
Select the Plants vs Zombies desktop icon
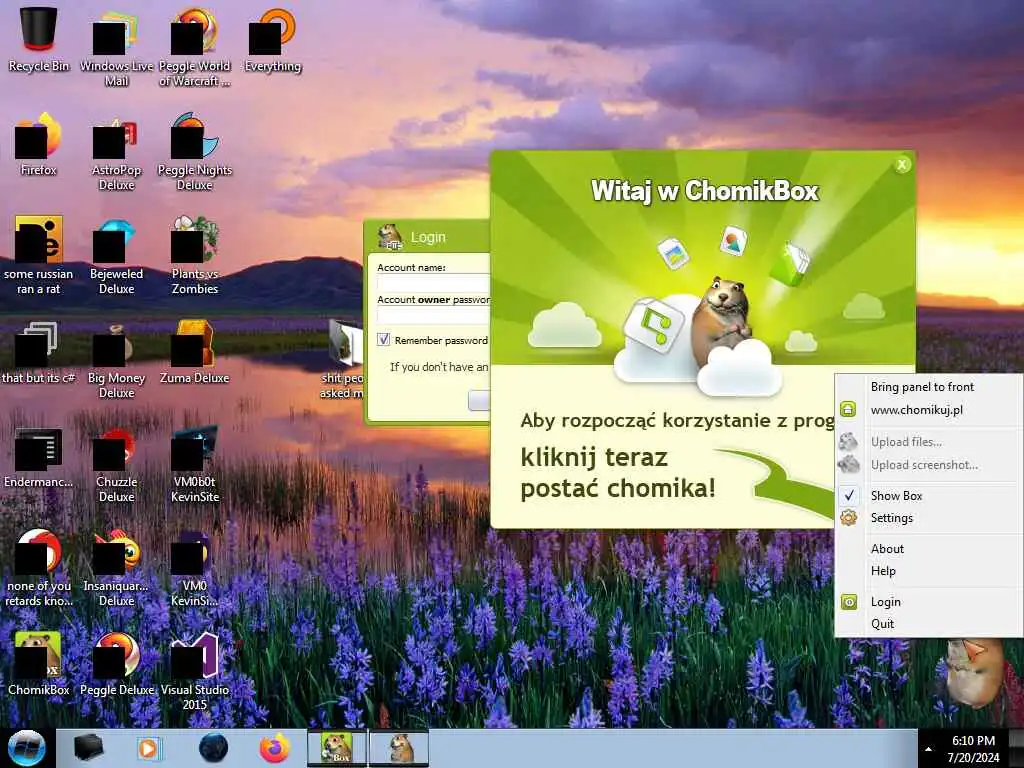tap(195, 255)
